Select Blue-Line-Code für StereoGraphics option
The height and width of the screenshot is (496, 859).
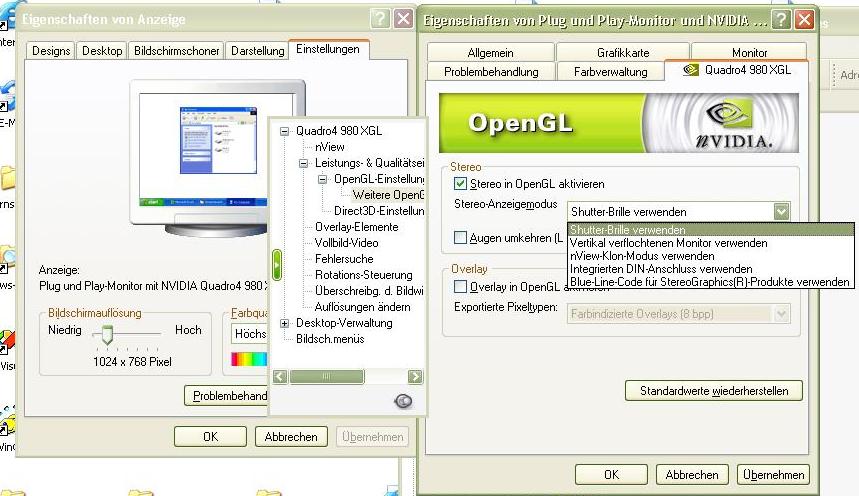coord(709,282)
